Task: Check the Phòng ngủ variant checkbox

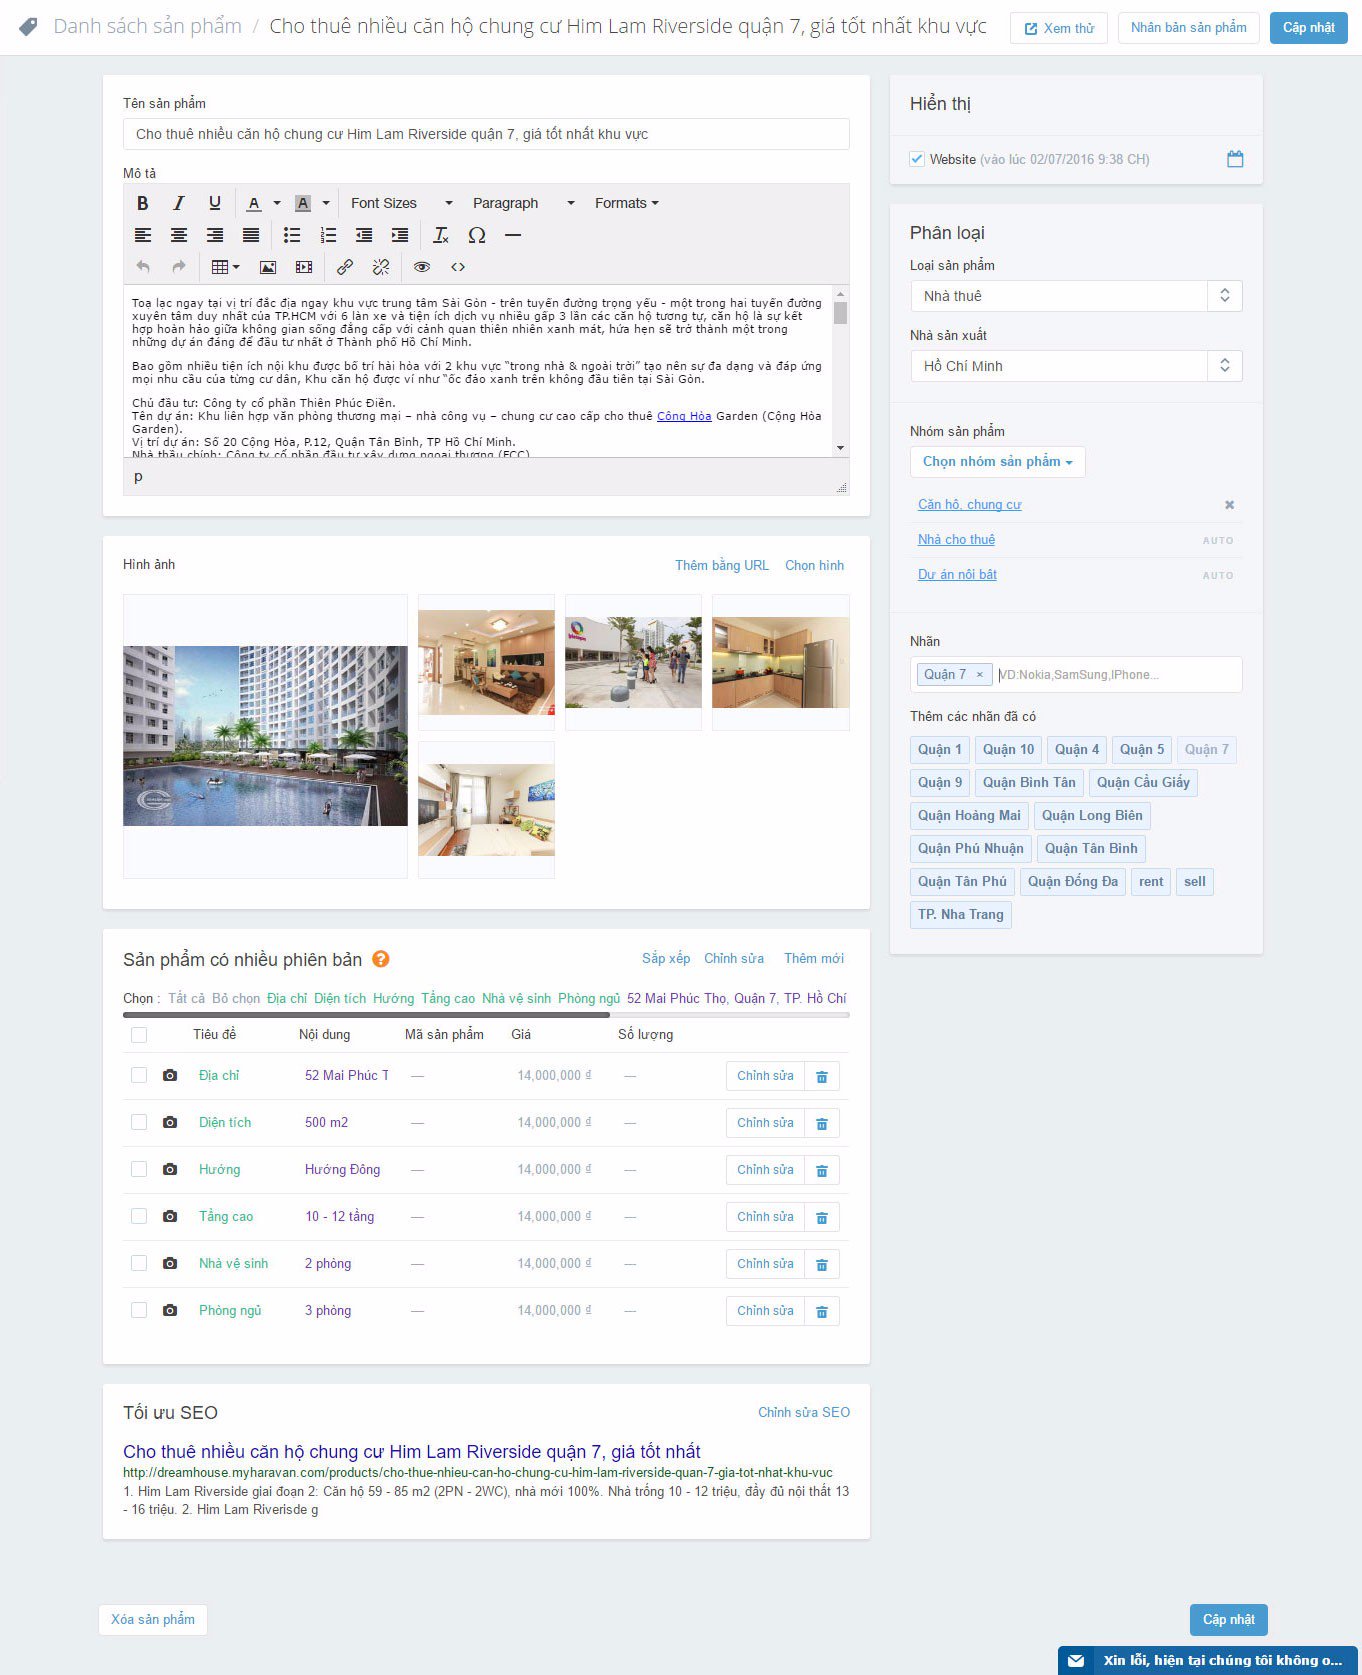Action: tap(139, 1310)
